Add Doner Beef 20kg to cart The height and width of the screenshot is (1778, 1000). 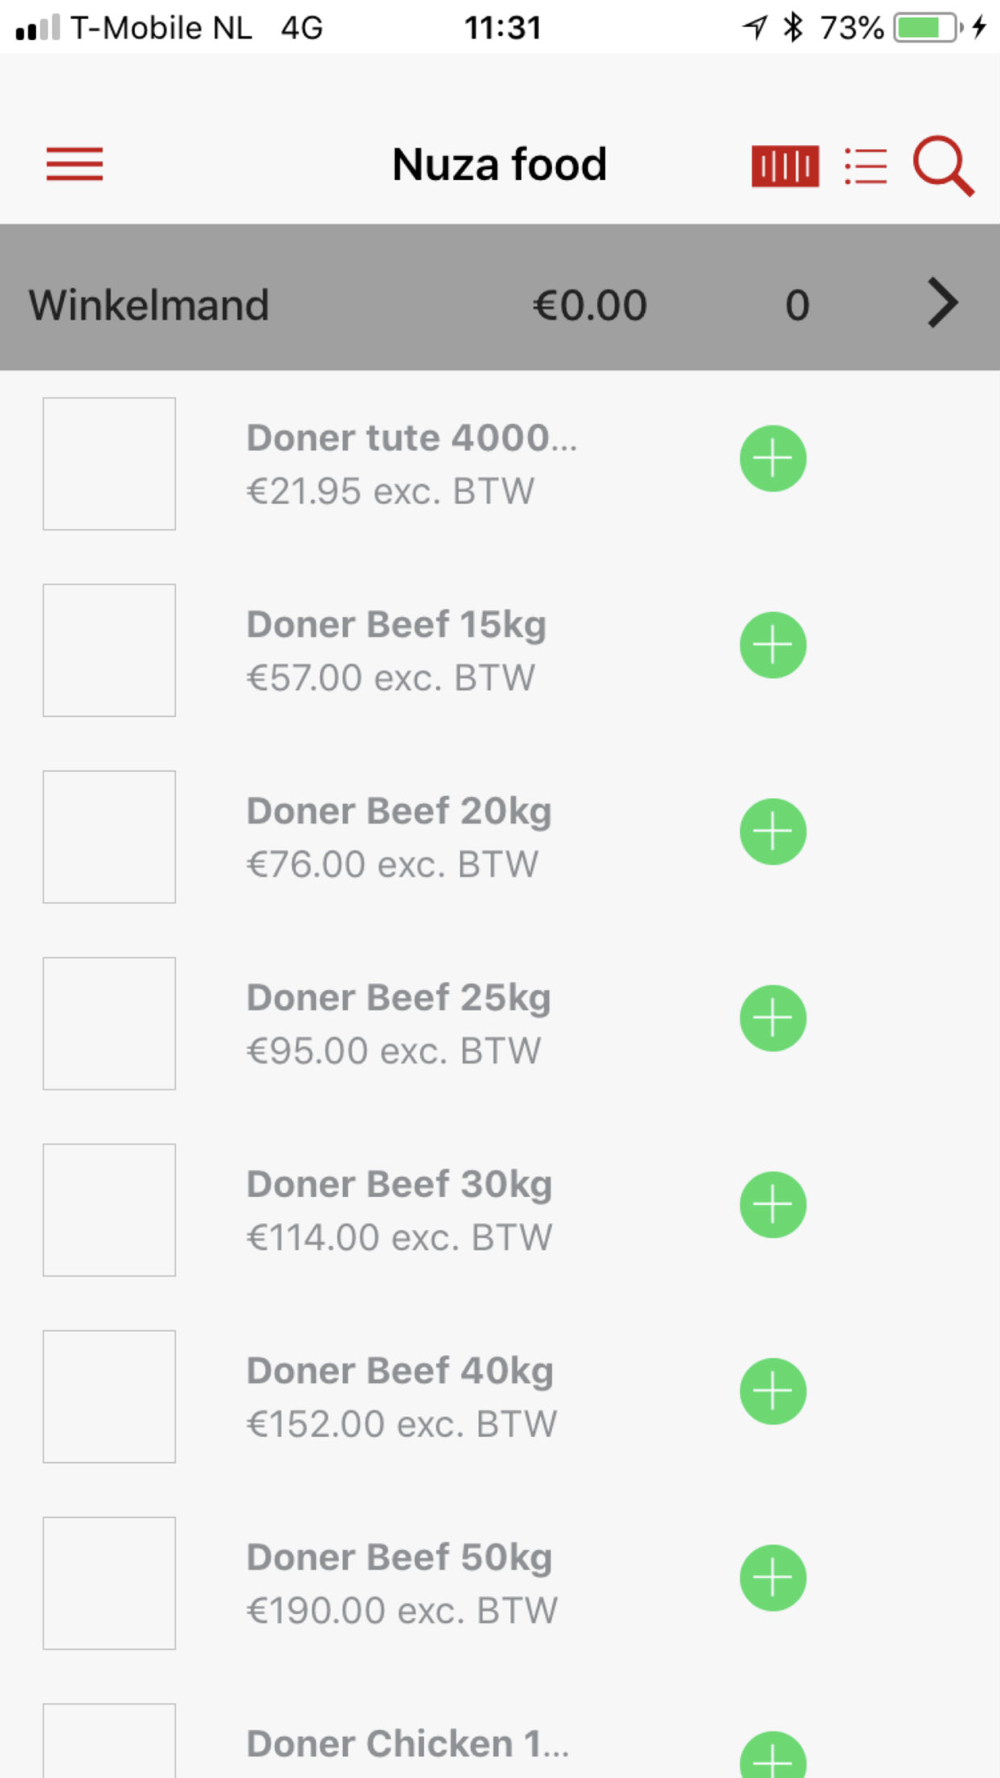(773, 832)
